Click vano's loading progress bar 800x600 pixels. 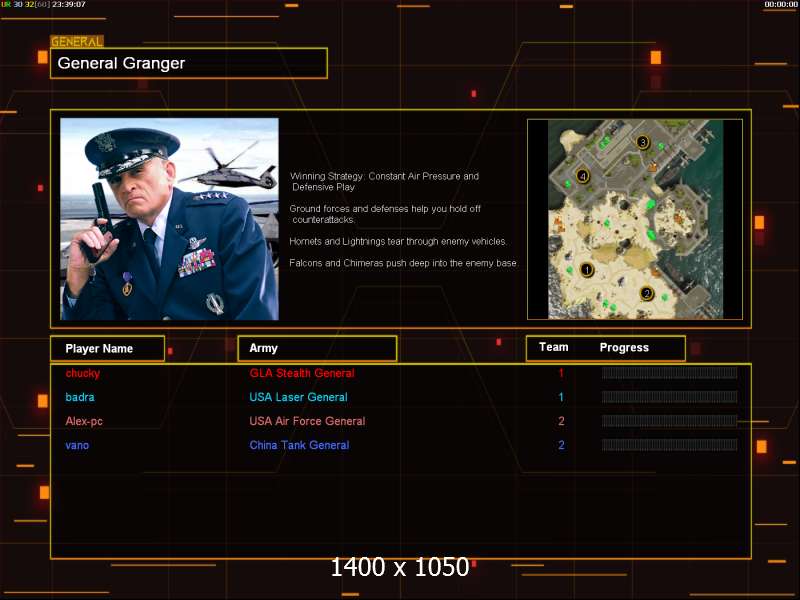point(669,445)
